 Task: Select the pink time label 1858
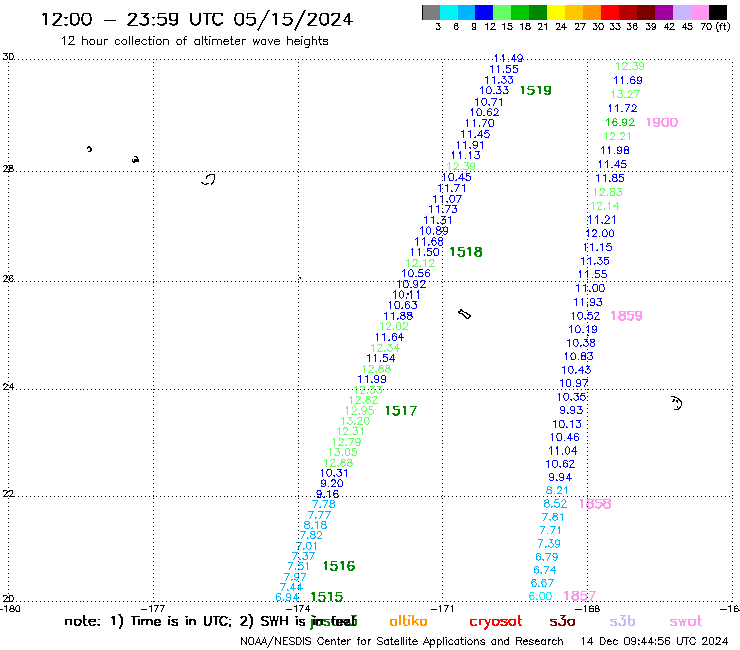595,504
